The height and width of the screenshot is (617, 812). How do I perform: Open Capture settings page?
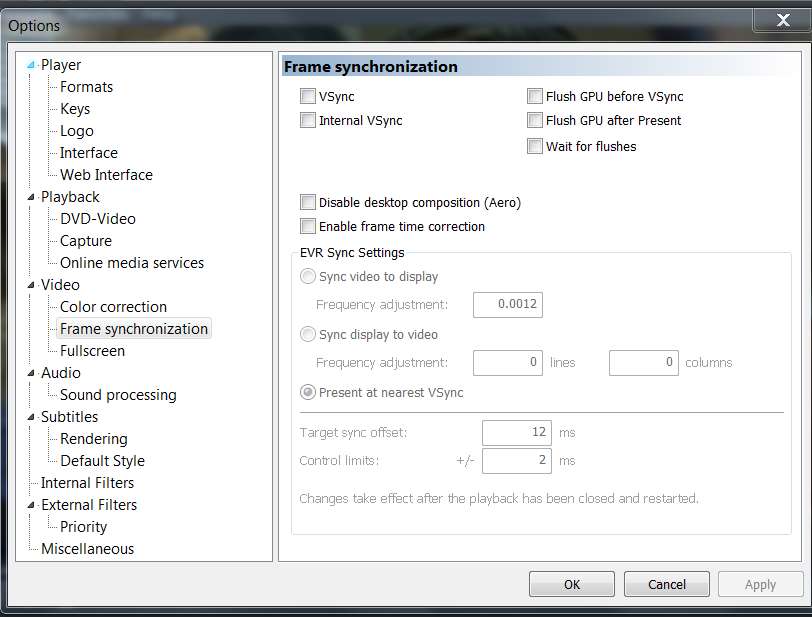coord(86,241)
